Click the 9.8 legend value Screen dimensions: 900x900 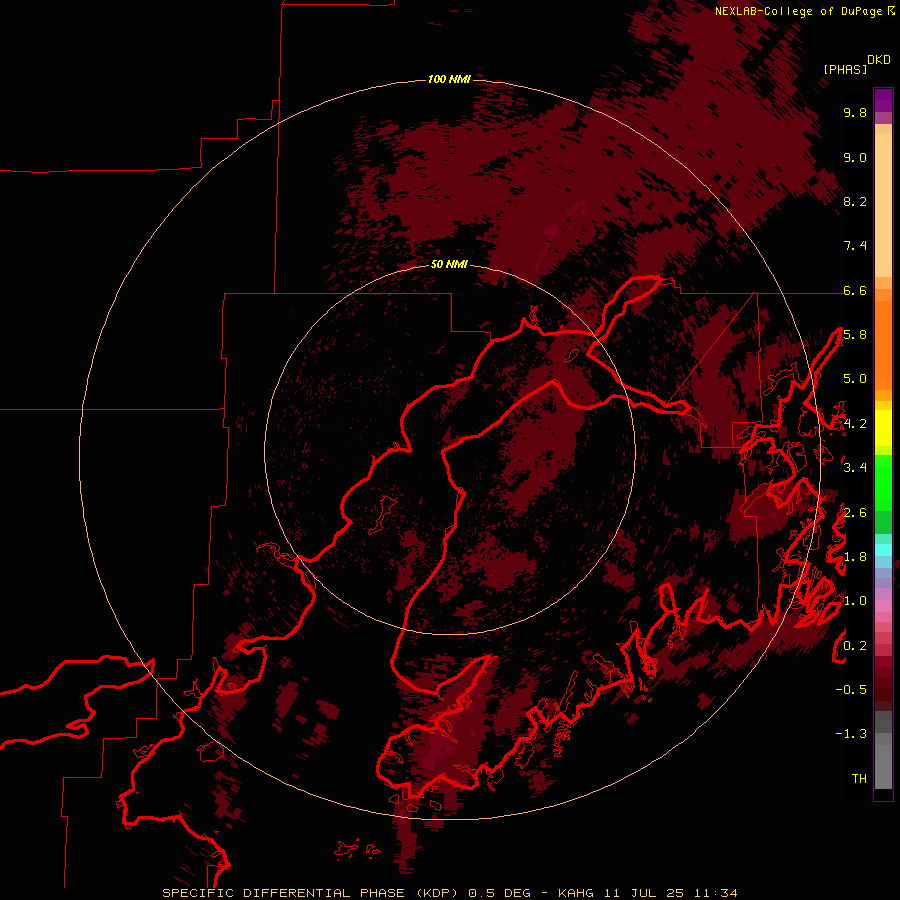click(x=855, y=112)
